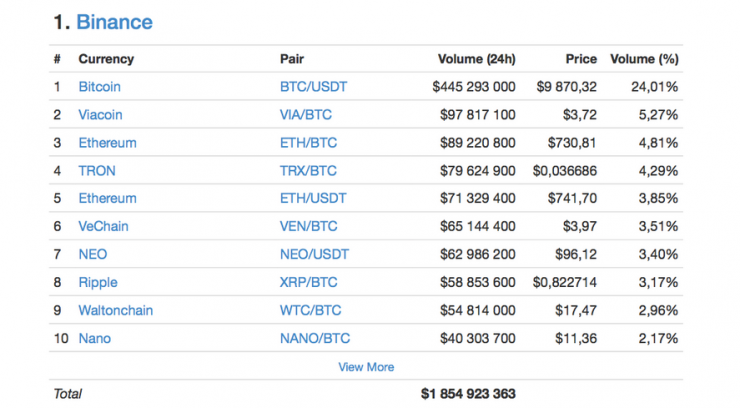740x408 pixels.
Task: Select Nano volume $40 303 700
Action: tap(478, 338)
